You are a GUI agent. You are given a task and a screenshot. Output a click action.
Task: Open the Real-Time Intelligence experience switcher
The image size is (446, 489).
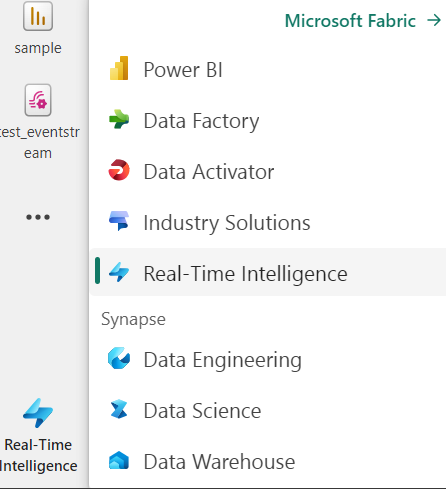pos(38,435)
